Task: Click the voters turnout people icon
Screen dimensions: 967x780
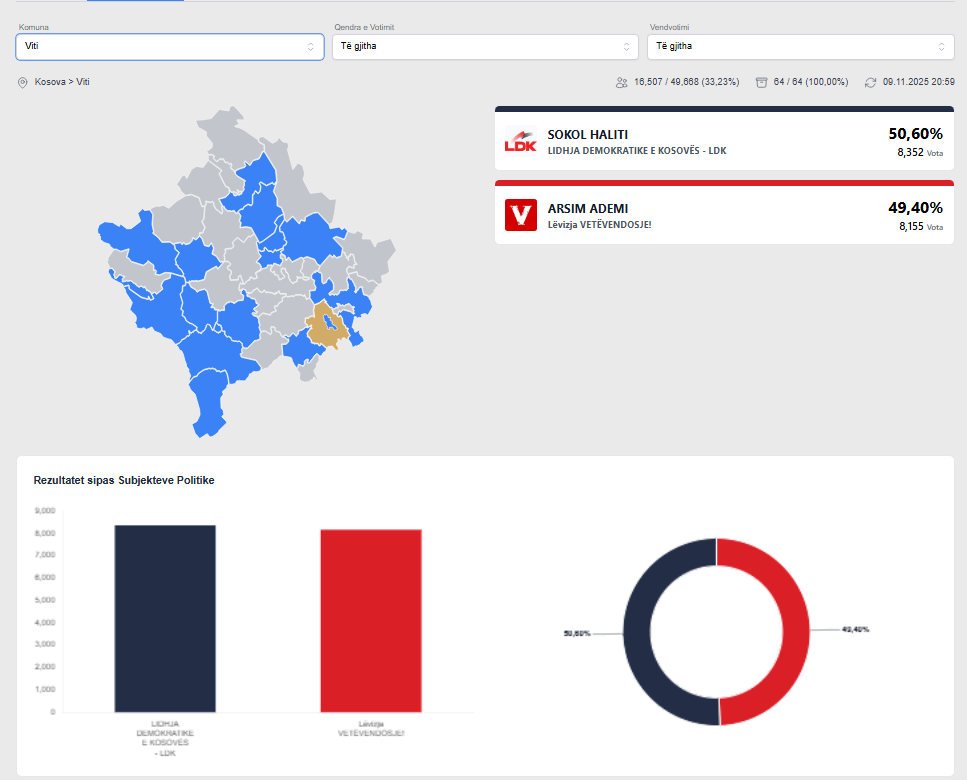Action: point(621,82)
